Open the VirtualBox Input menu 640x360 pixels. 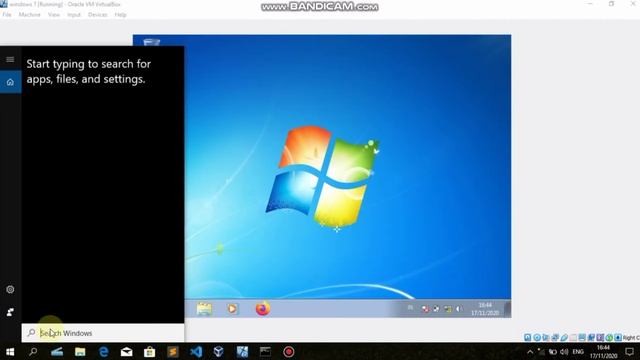[74, 15]
